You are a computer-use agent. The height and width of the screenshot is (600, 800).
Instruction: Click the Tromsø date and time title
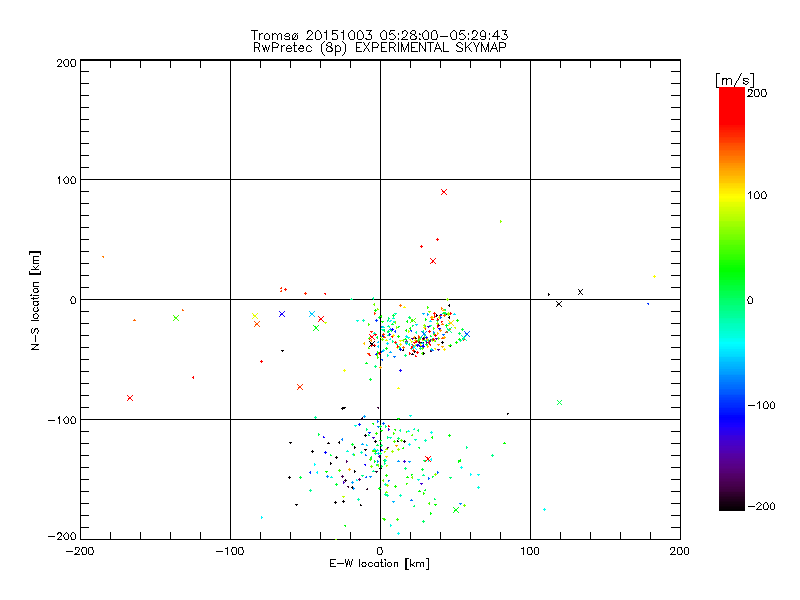(379, 35)
